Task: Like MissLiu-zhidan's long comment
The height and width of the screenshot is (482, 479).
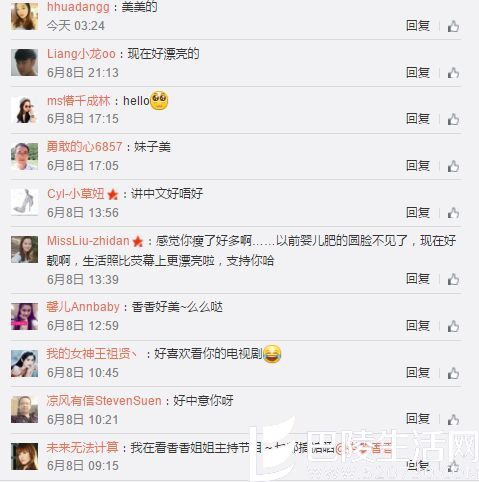Action: [x=453, y=279]
